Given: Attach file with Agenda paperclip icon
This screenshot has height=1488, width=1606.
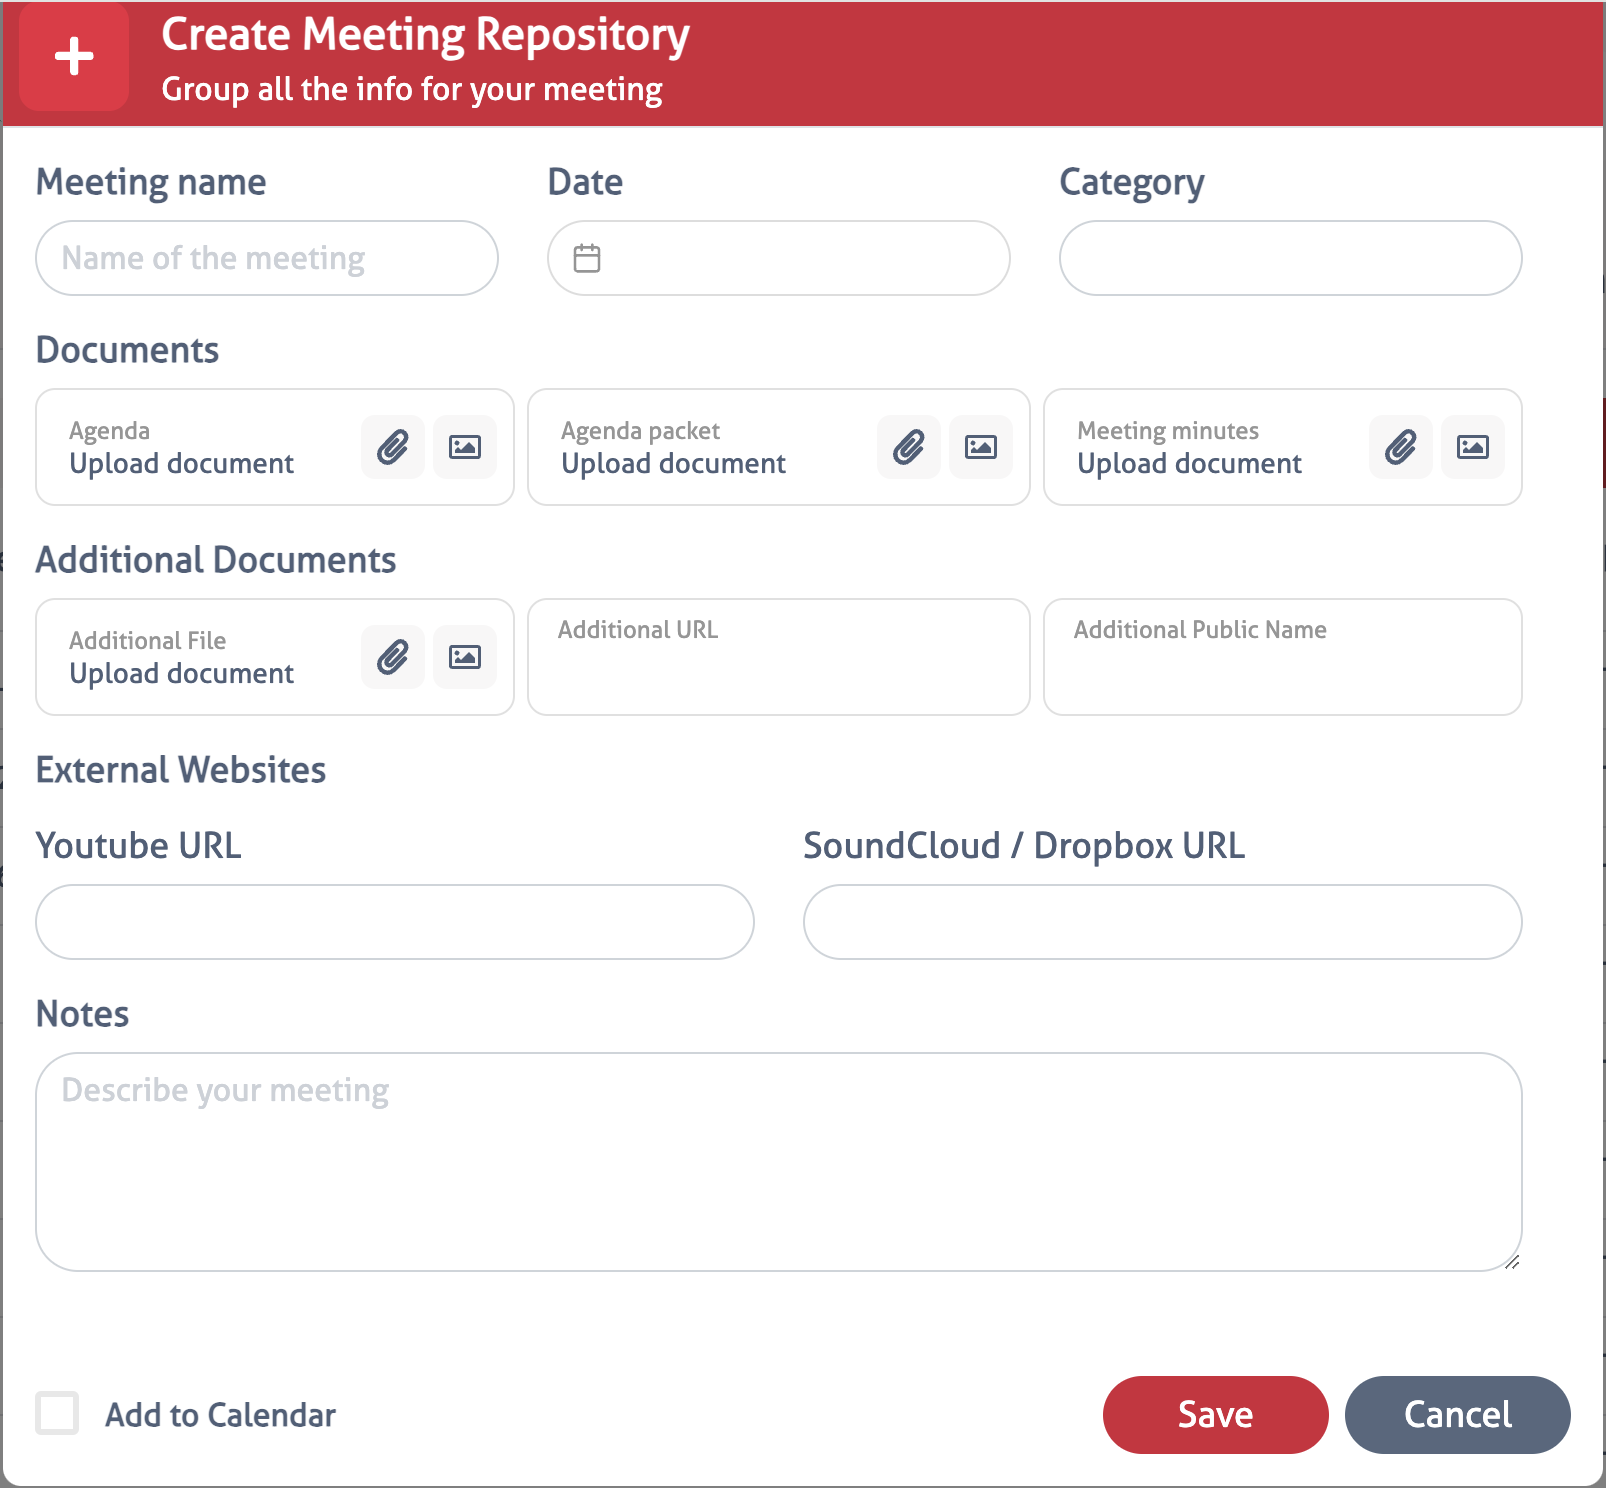Looking at the screenshot, I should (x=393, y=447).
